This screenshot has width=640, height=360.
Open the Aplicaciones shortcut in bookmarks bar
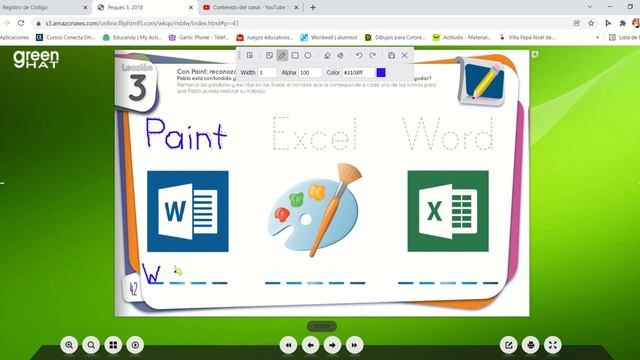point(14,37)
